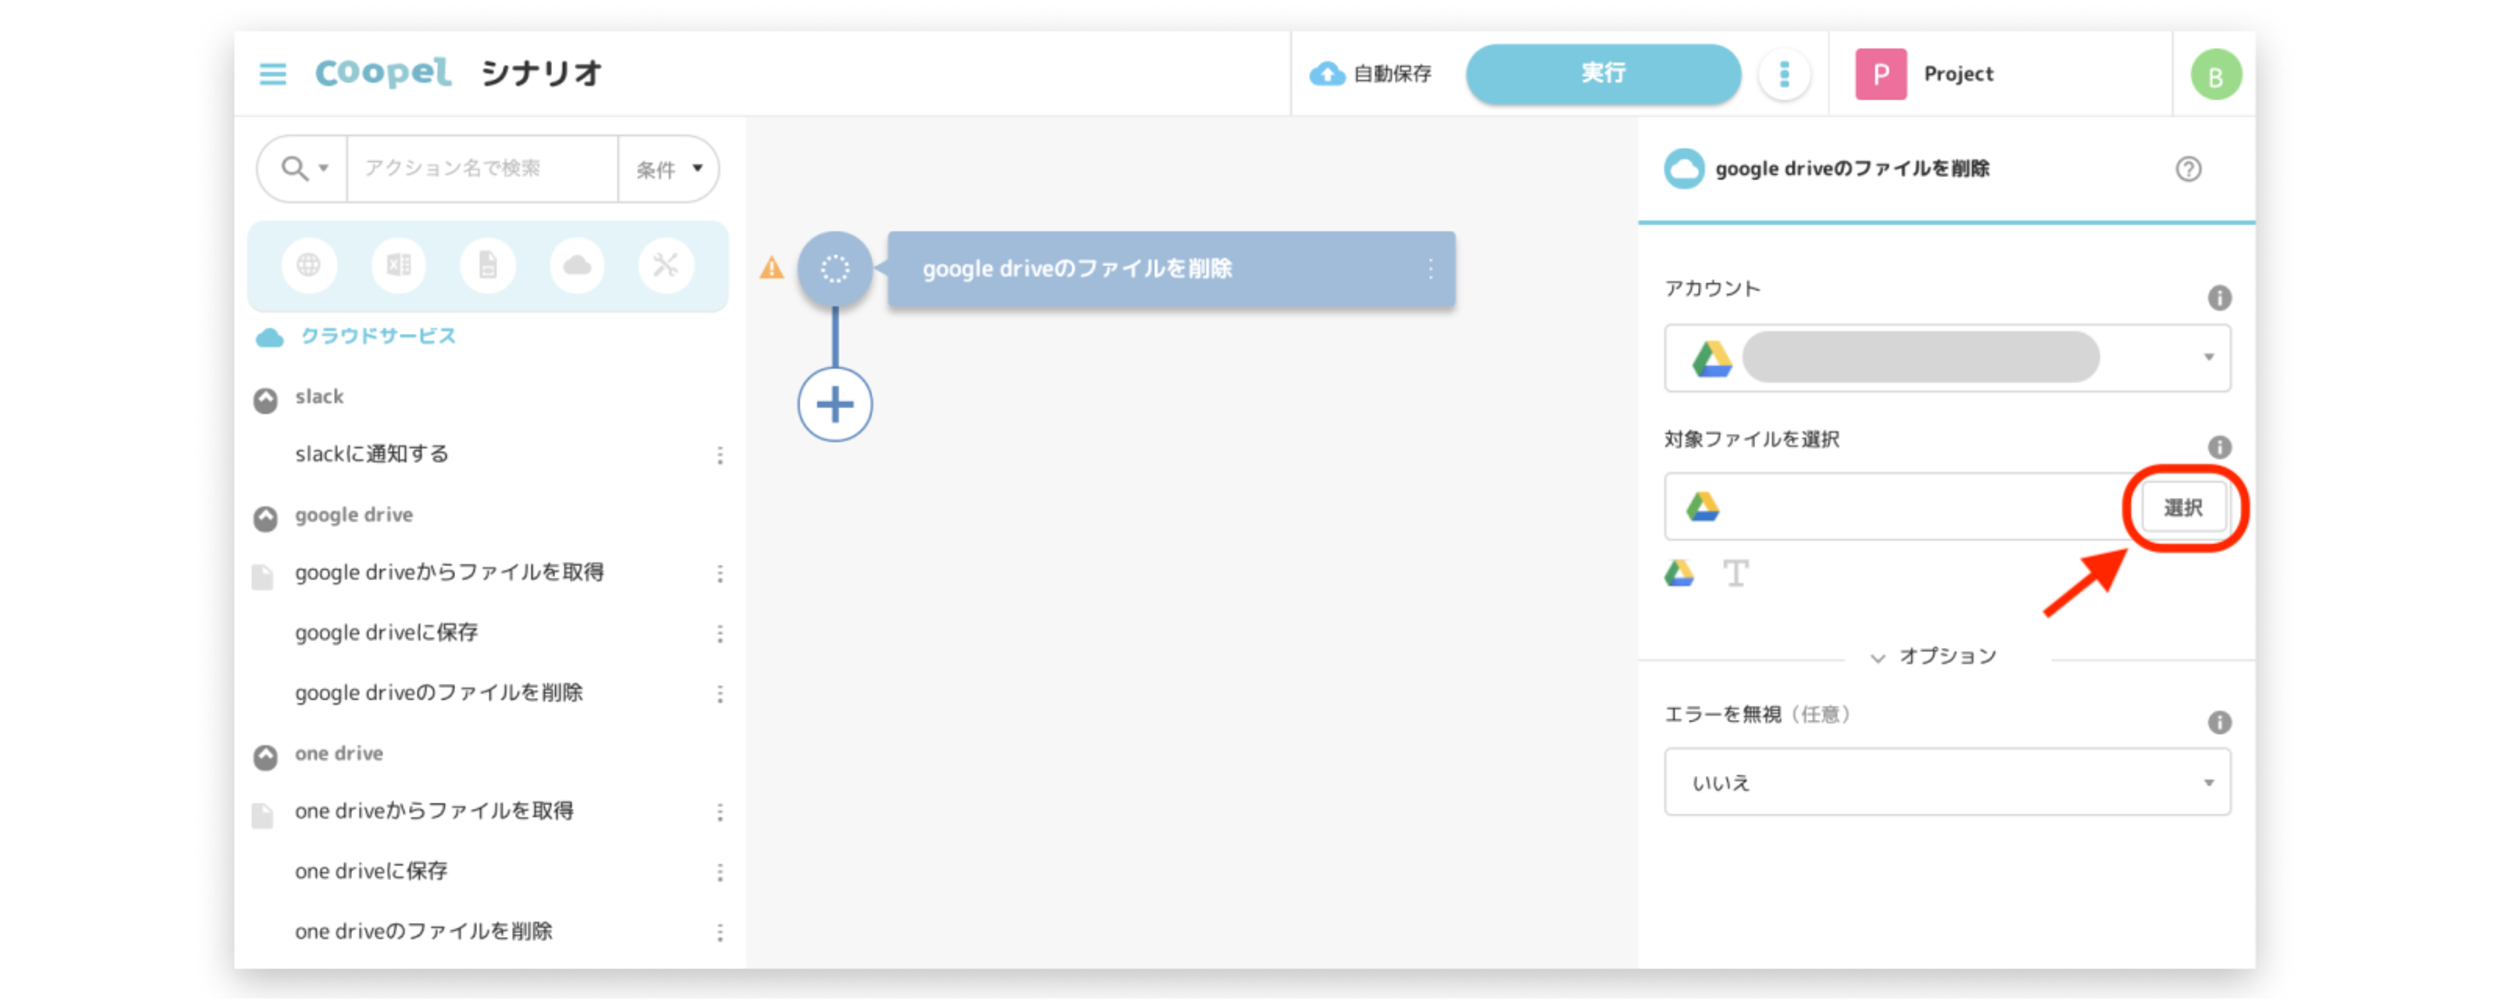Image resolution: width=2500 pixels, height=1000 pixels.
Task: Open search type dropdown with magnifier
Action: 304,168
